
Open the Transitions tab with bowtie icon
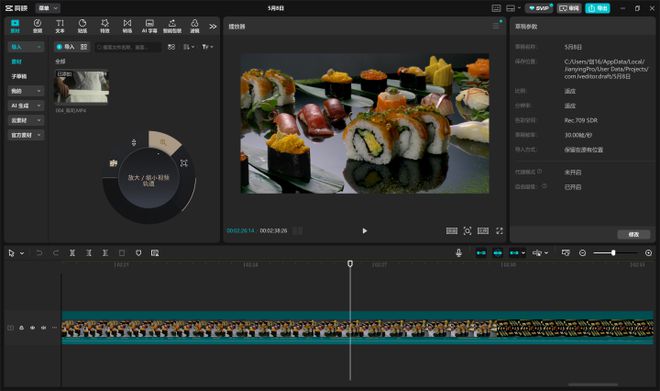127,26
